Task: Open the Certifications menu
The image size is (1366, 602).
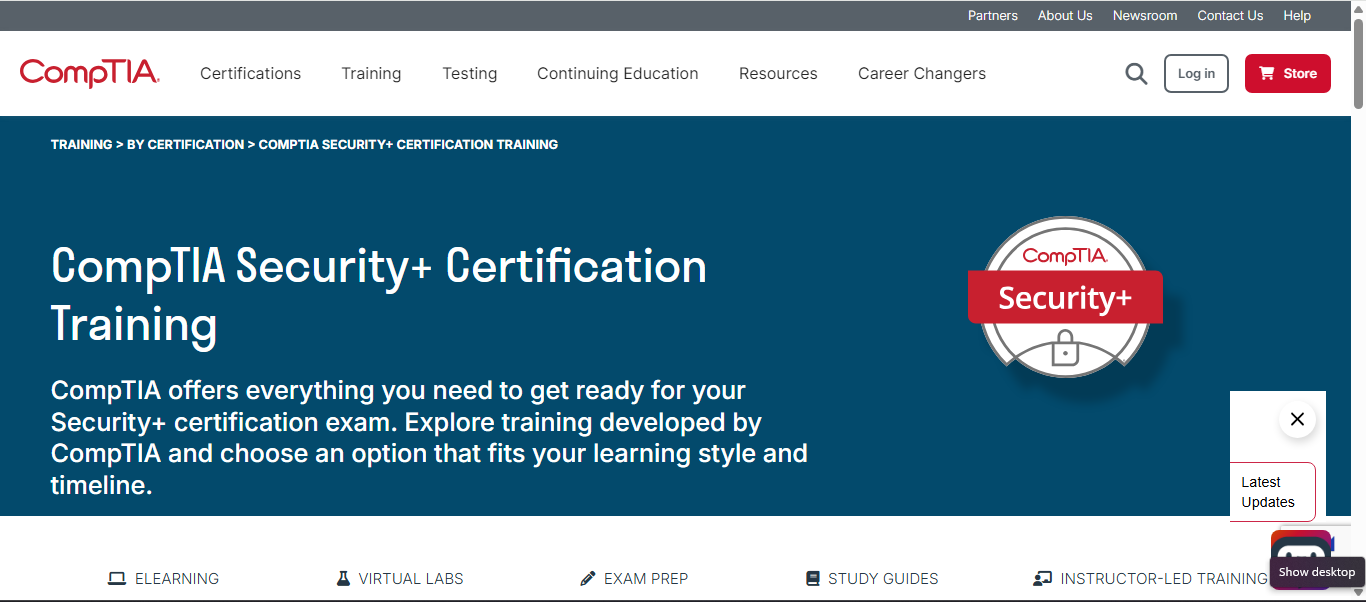Action: [x=250, y=74]
